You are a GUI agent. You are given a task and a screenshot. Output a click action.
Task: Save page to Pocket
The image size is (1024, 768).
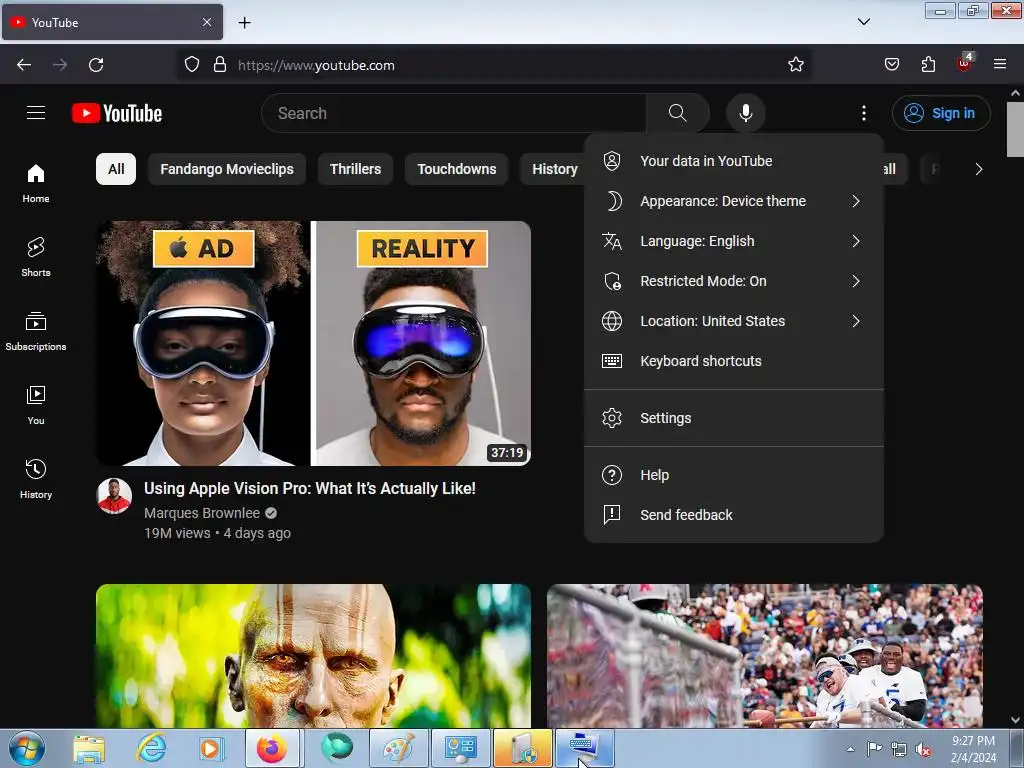tap(892, 65)
